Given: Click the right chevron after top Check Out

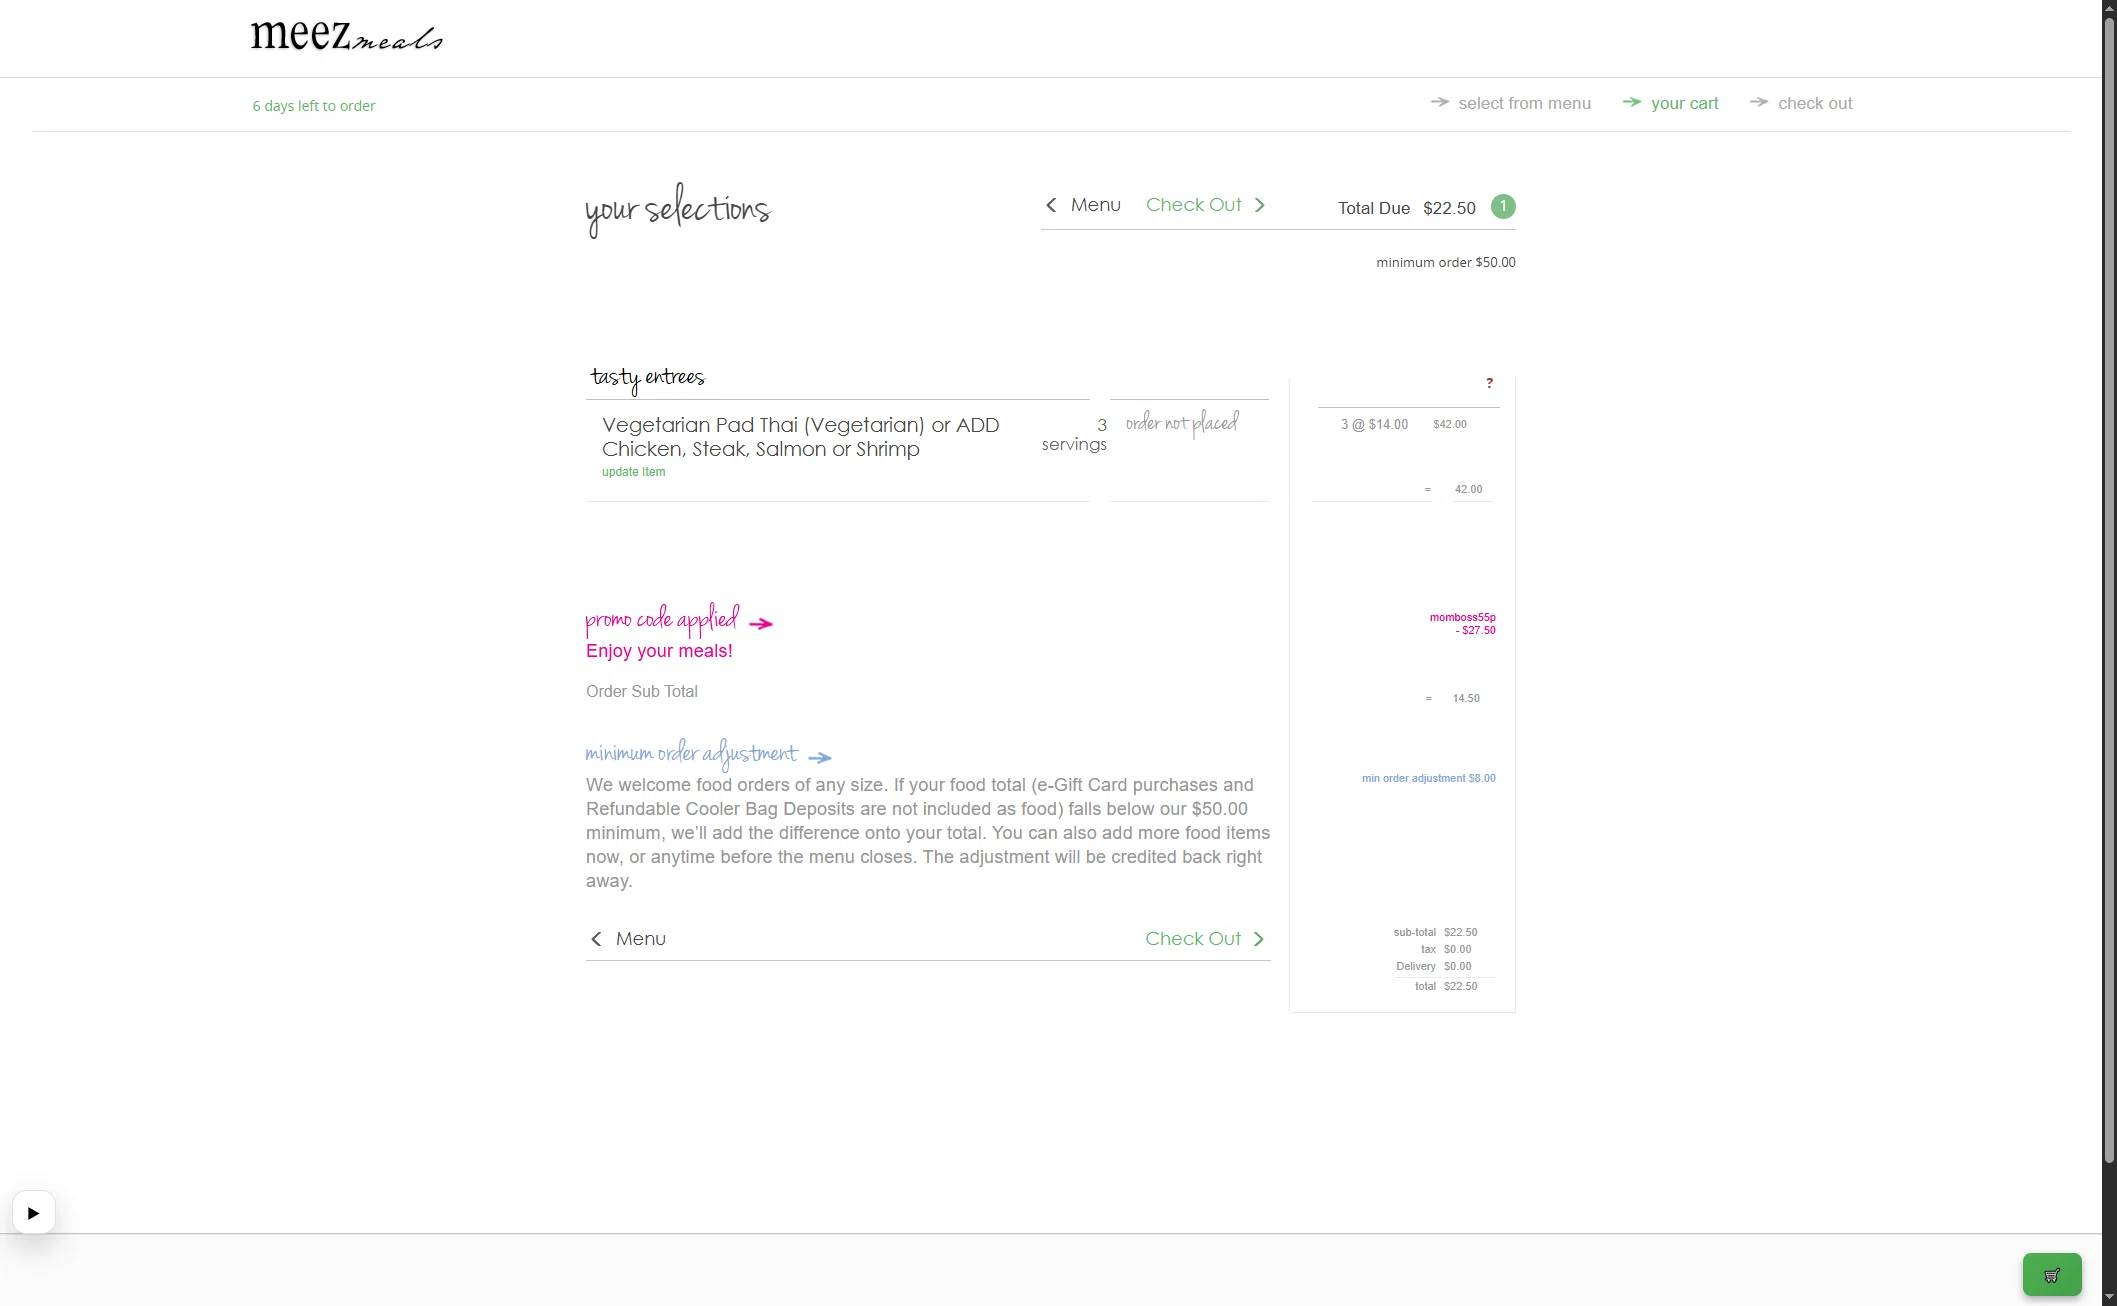Looking at the screenshot, I should point(1260,205).
